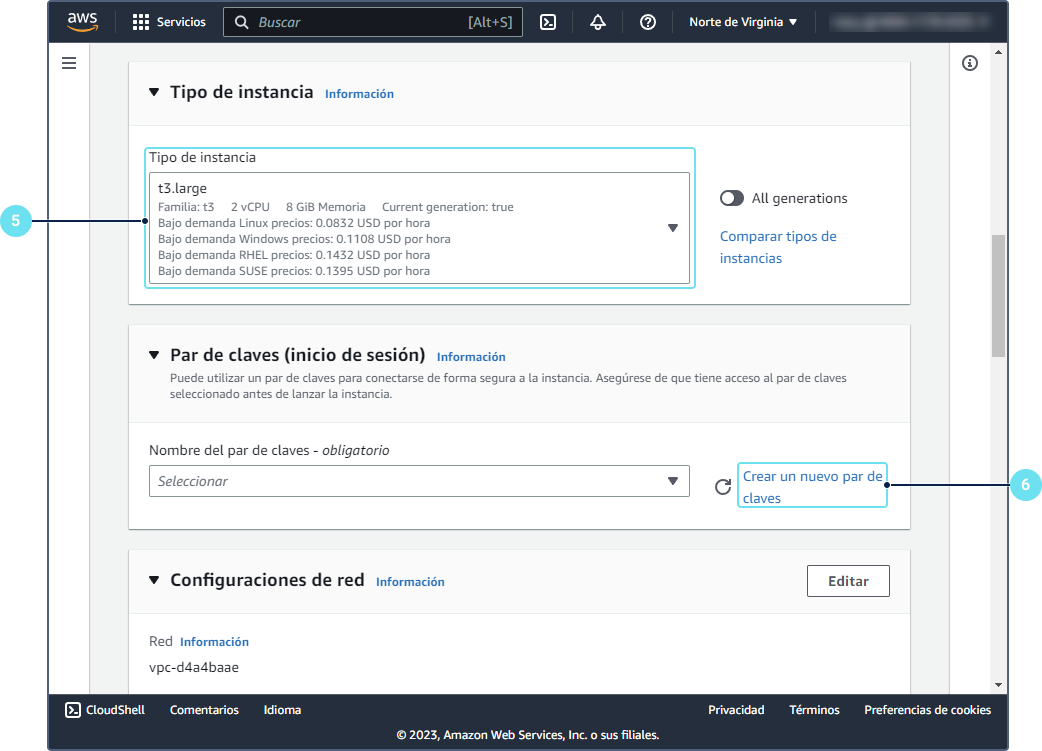Screen dimensions: 1042x751
Task: Enable the All generations toggle
Action: tap(732, 198)
